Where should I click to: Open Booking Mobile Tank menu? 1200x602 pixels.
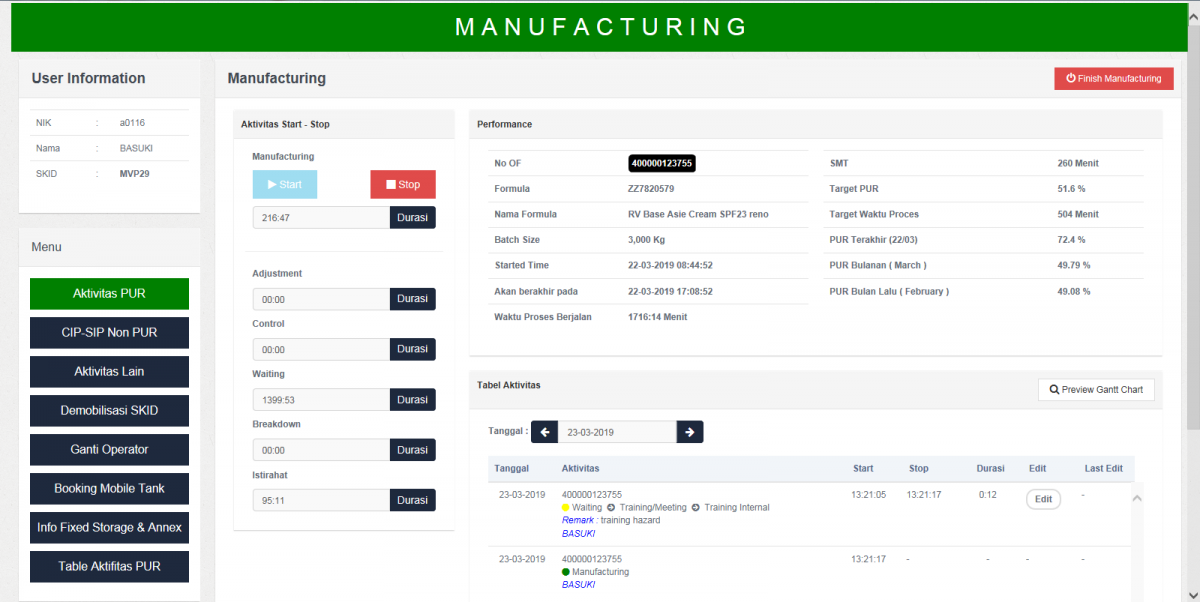(109, 488)
